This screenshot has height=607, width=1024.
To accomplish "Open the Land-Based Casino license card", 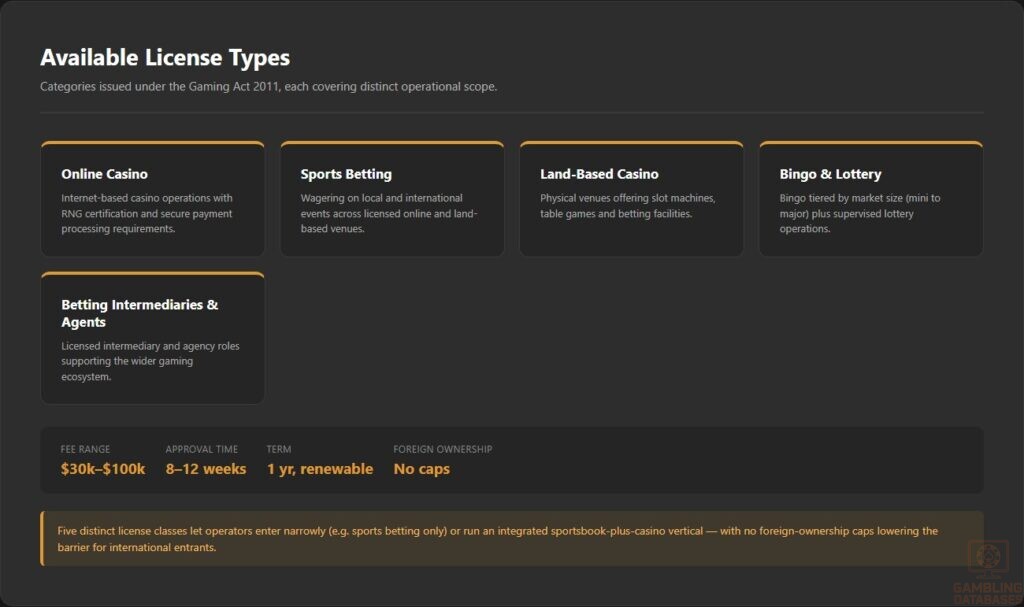I will click(x=632, y=199).
